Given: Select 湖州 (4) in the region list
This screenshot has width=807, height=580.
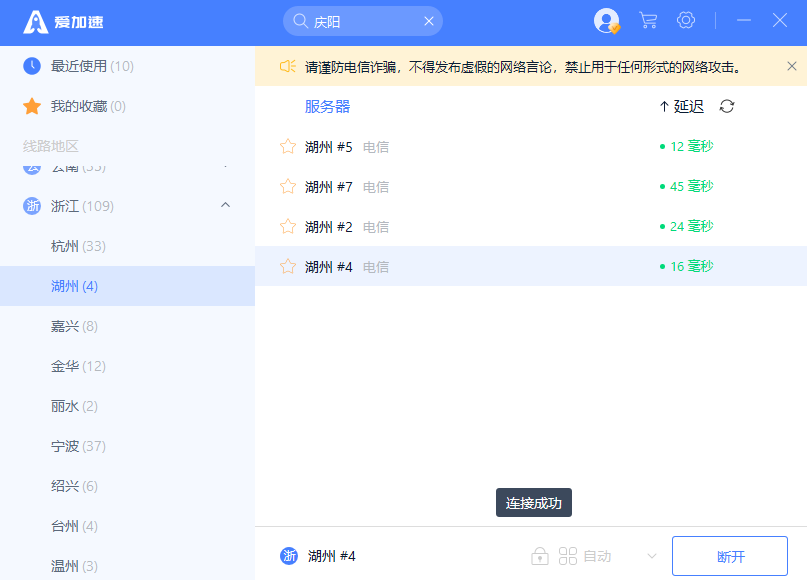Looking at the screenshot, I should click(127, 286).
